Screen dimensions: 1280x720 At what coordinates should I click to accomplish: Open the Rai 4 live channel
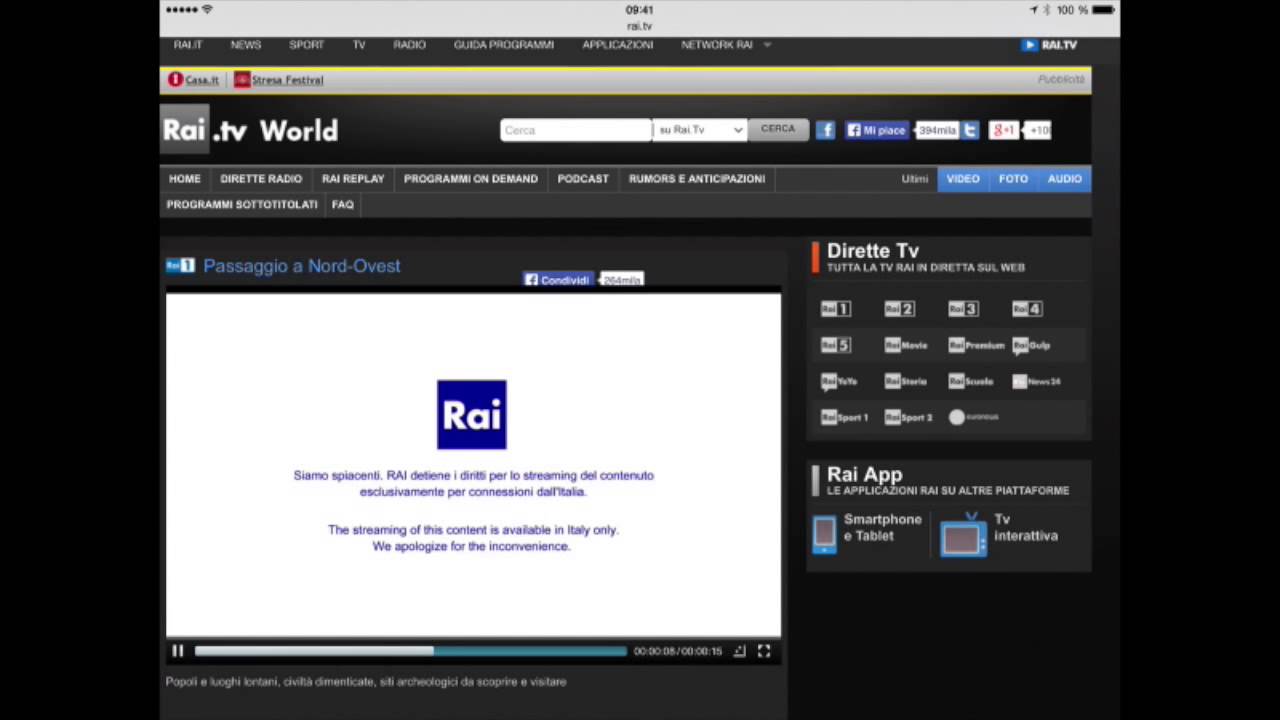1027,309
